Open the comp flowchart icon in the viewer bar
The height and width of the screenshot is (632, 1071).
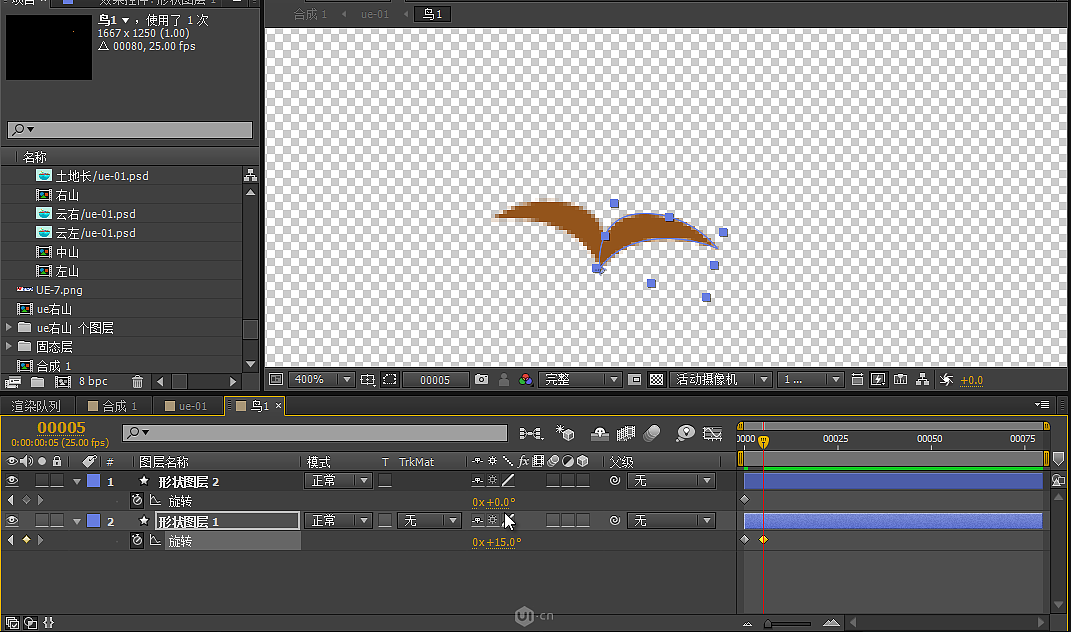922,380
